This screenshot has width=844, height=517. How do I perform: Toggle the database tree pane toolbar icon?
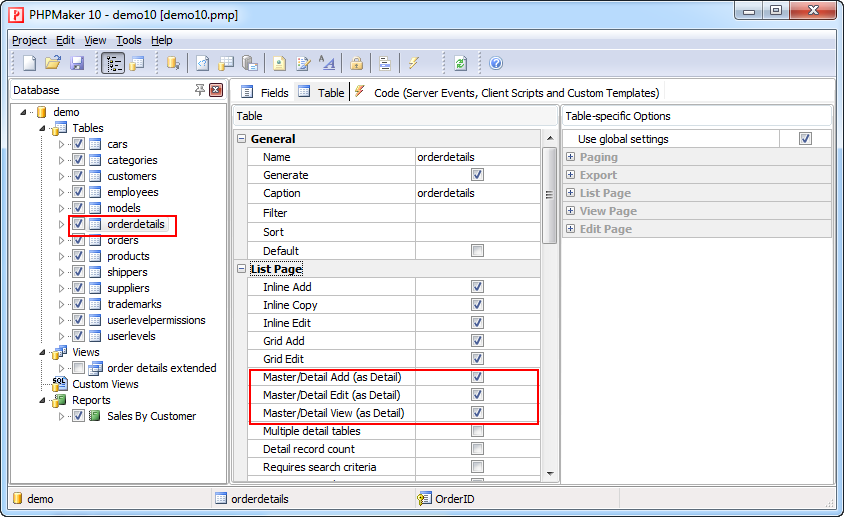[x=113, y=64]
